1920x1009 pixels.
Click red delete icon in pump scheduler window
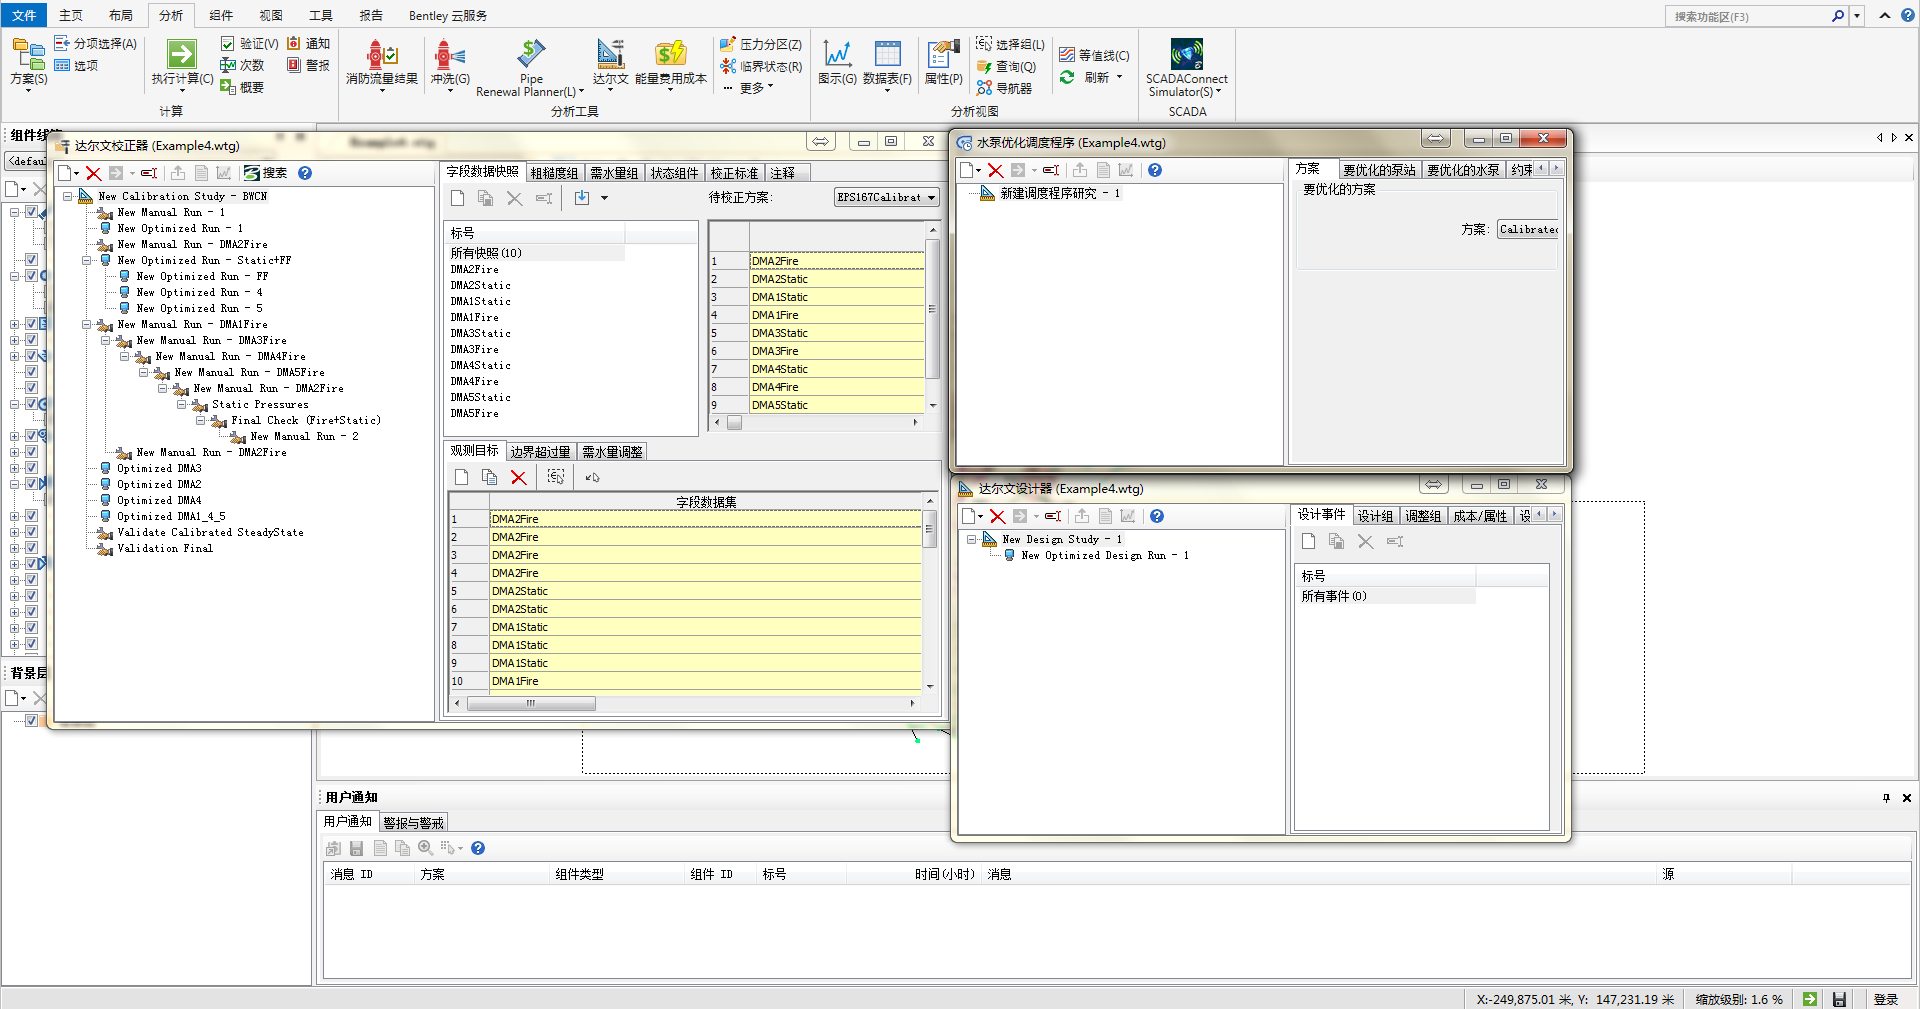[995, 170]
